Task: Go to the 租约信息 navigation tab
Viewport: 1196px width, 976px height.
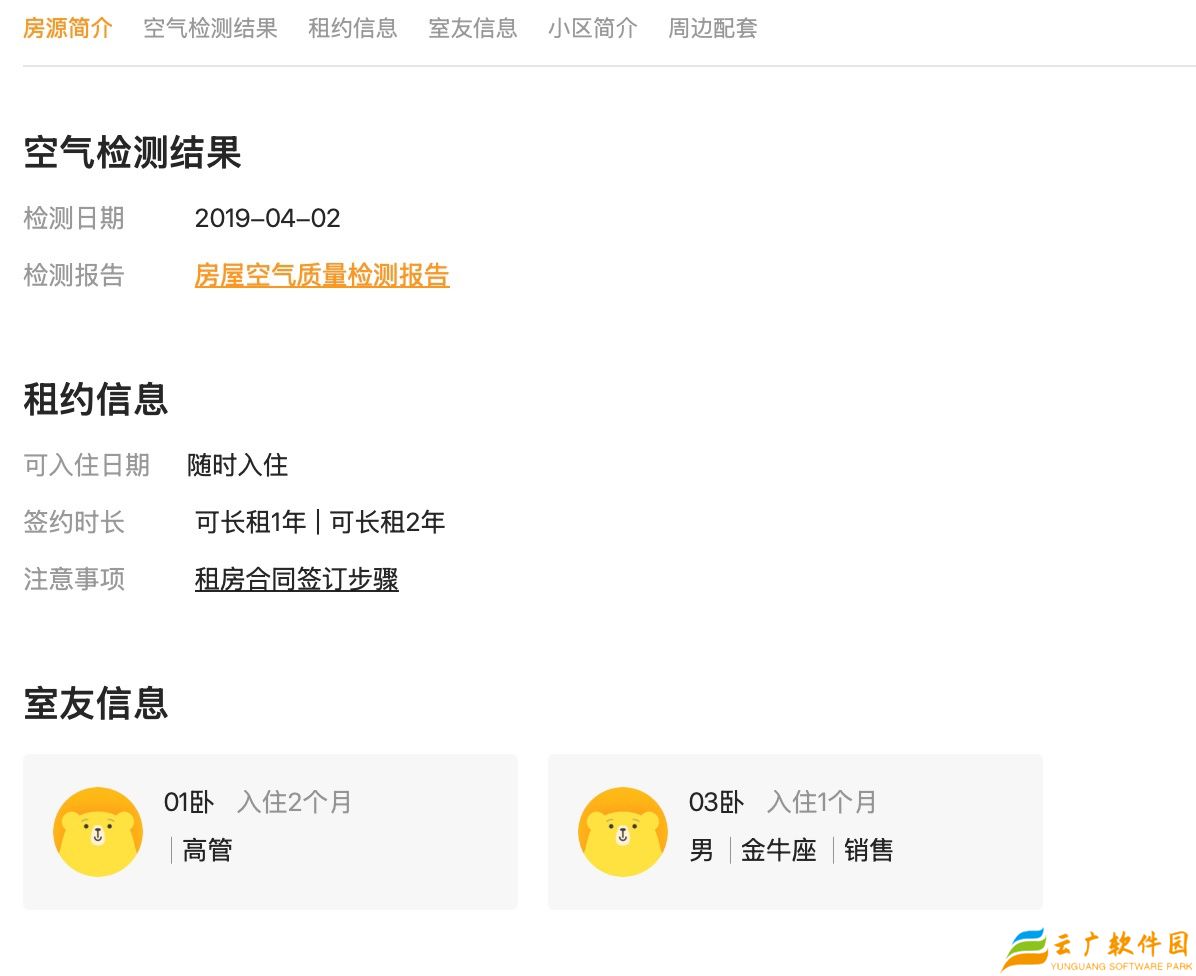Action: (x=352, y=28)
